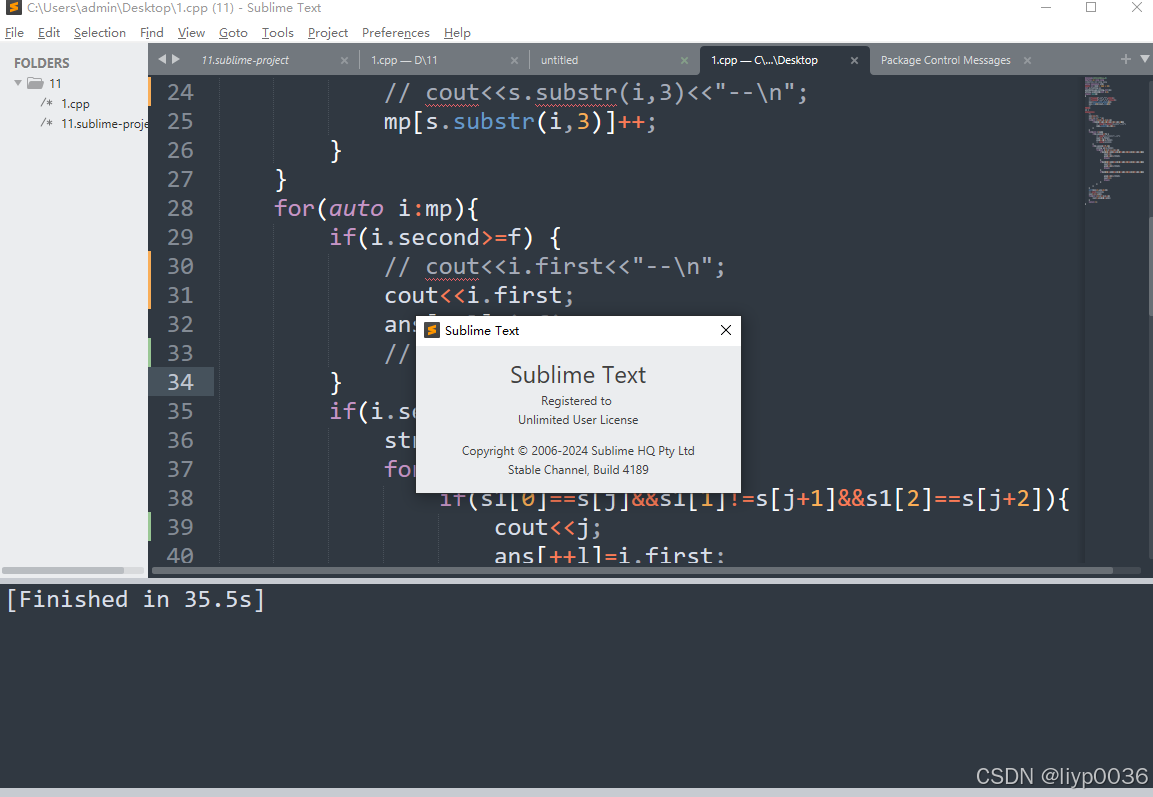The image size is (1153, 797).
Task: Open the Find menu
Action: (151, 32)
